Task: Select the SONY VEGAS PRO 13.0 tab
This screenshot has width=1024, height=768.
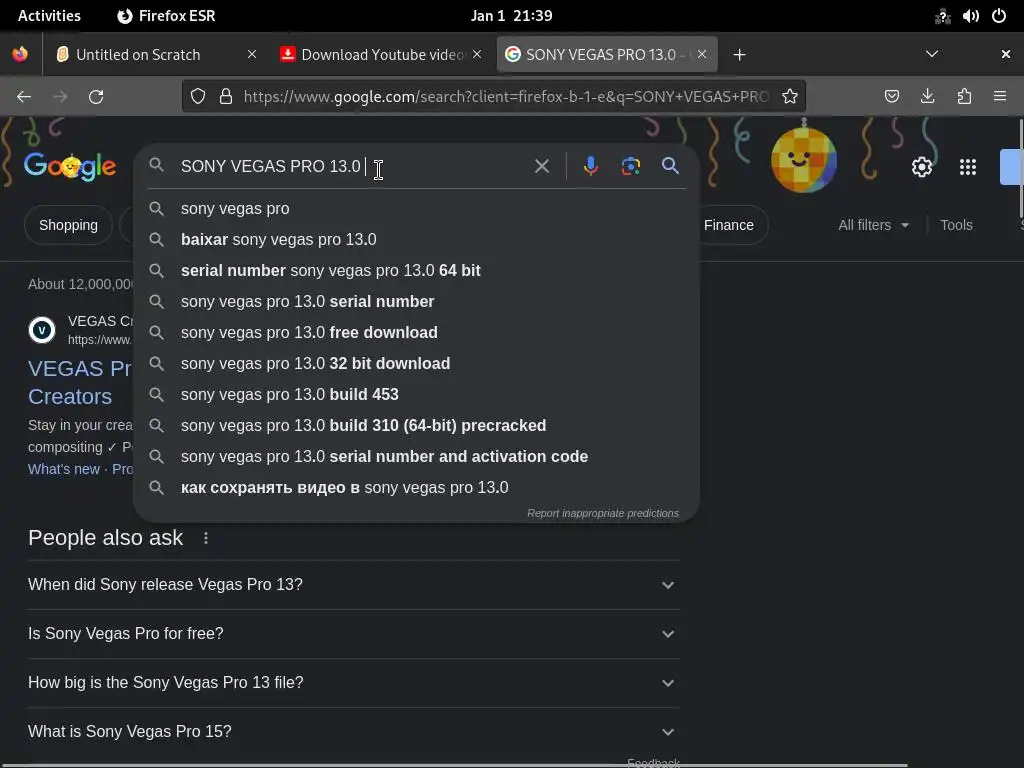Action: [607, 54]
